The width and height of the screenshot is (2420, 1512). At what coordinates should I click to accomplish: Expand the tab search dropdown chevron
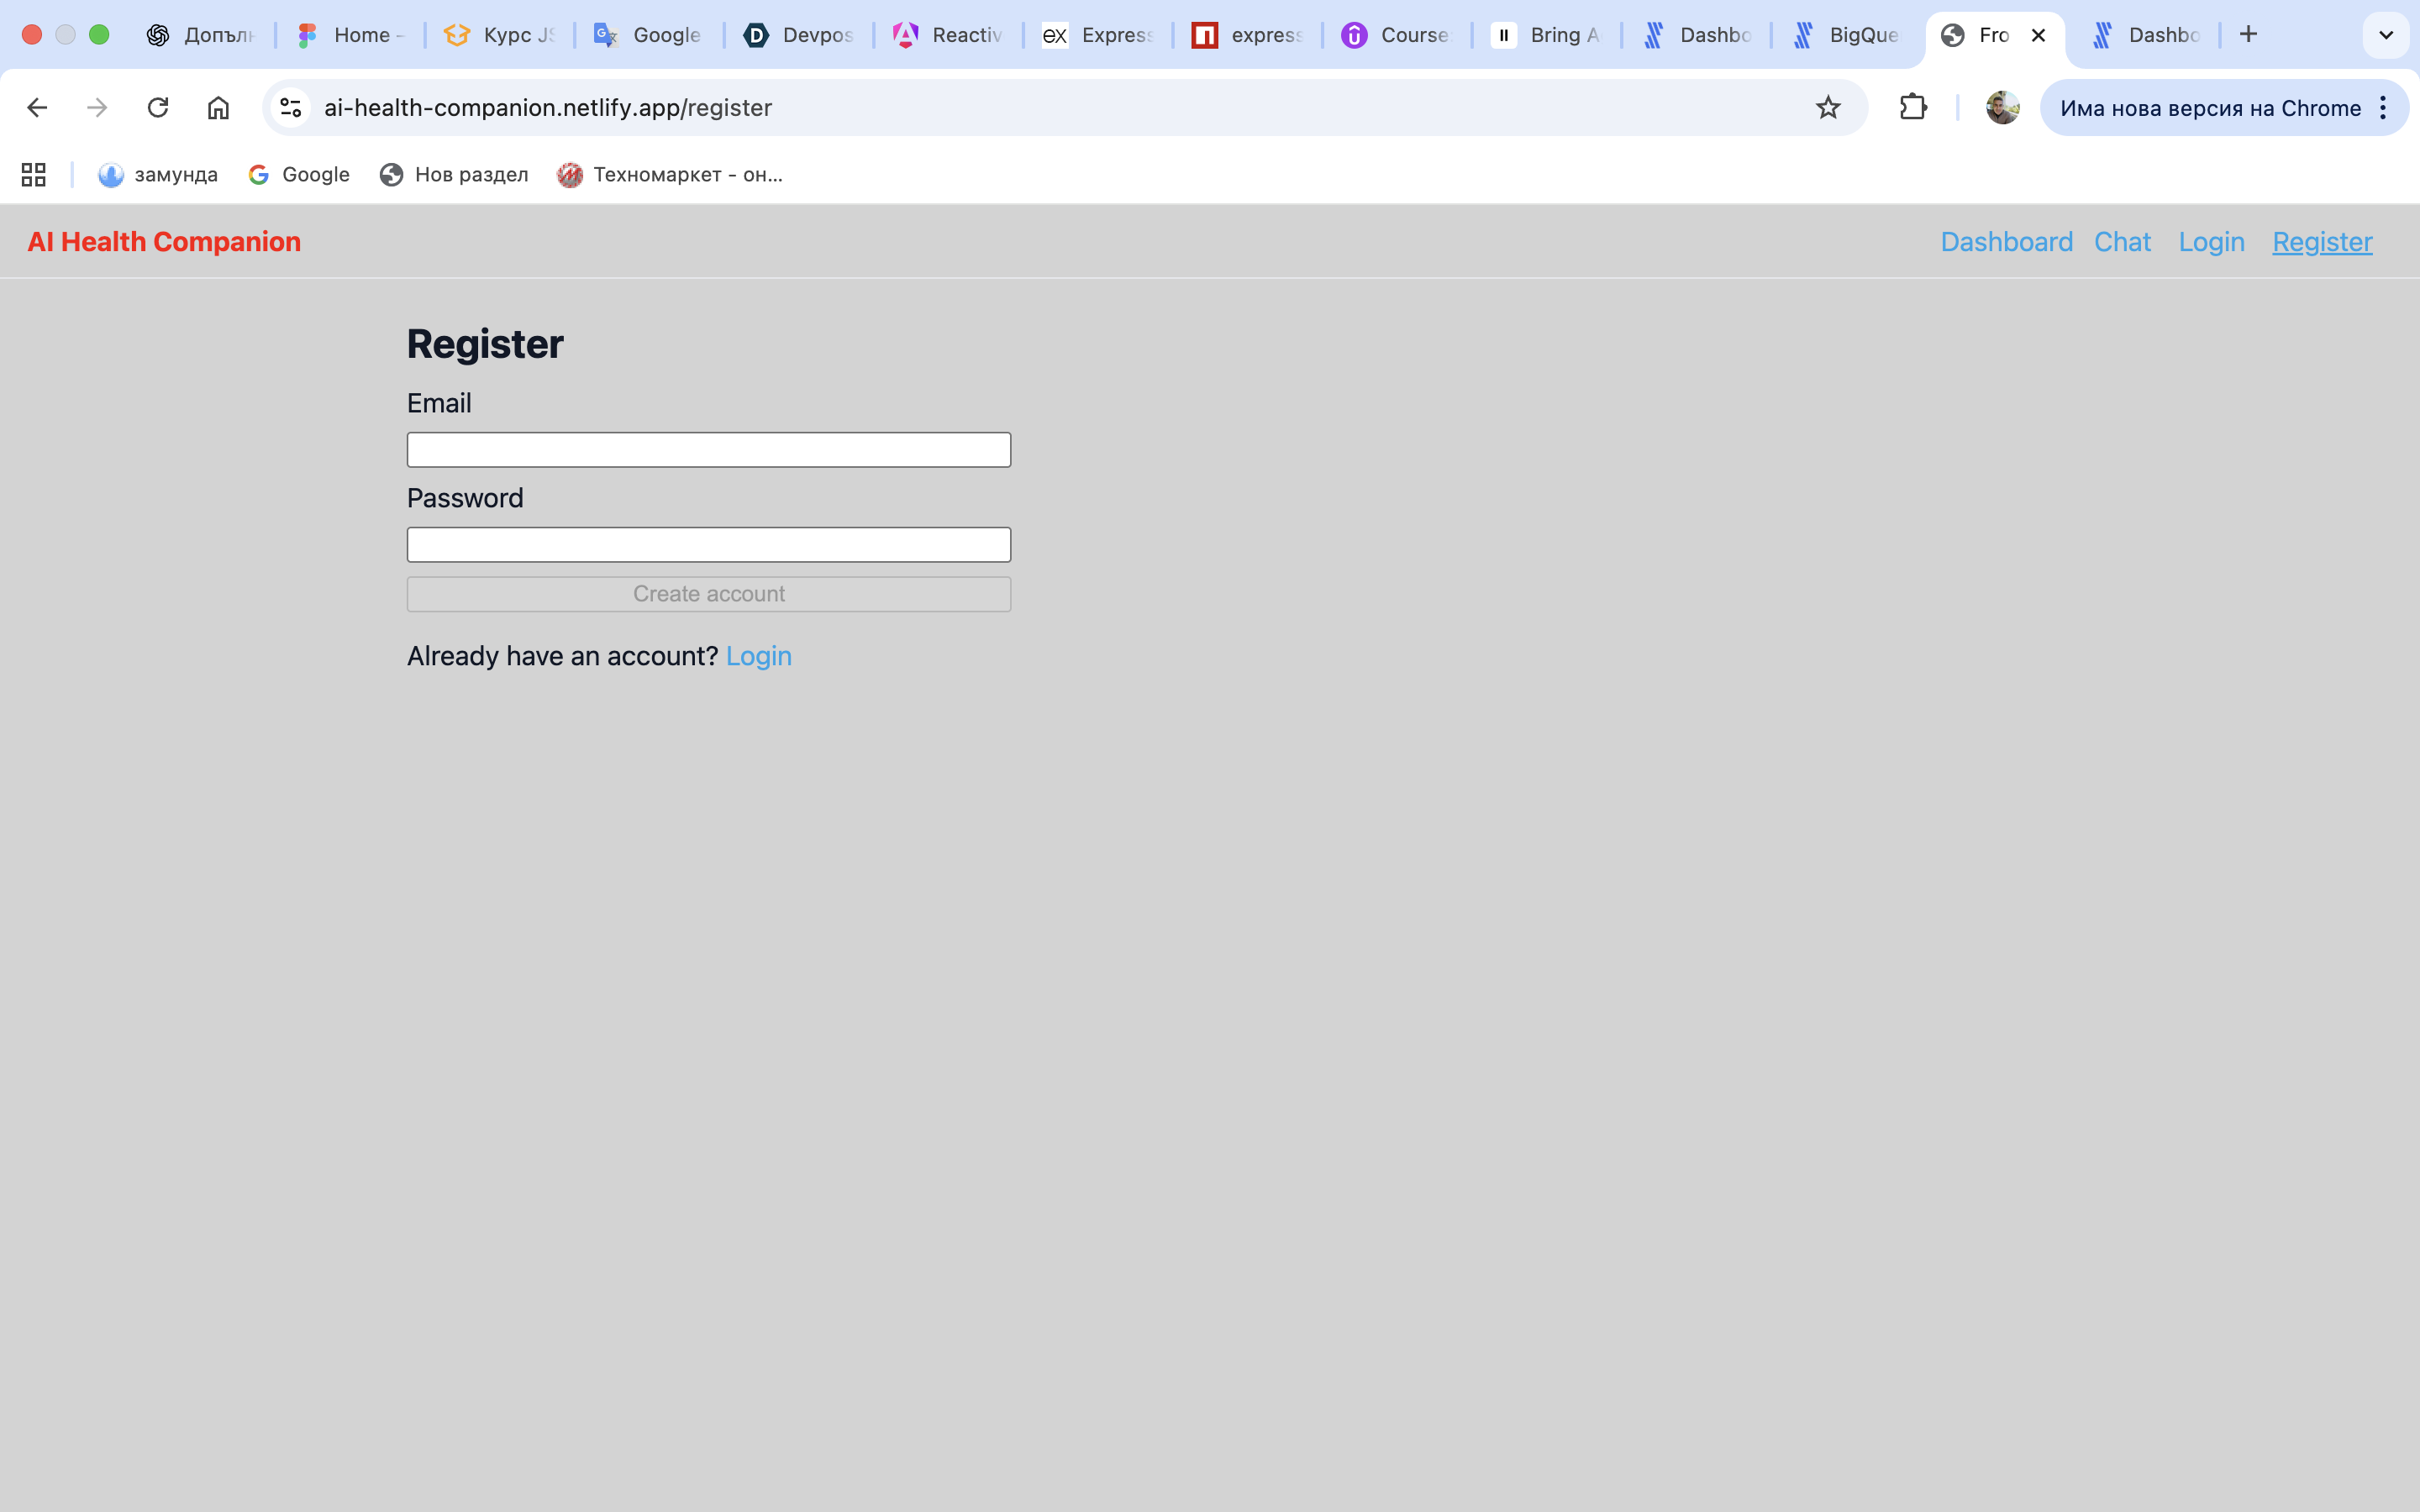pyautogui.click(x=2385, y=35)
